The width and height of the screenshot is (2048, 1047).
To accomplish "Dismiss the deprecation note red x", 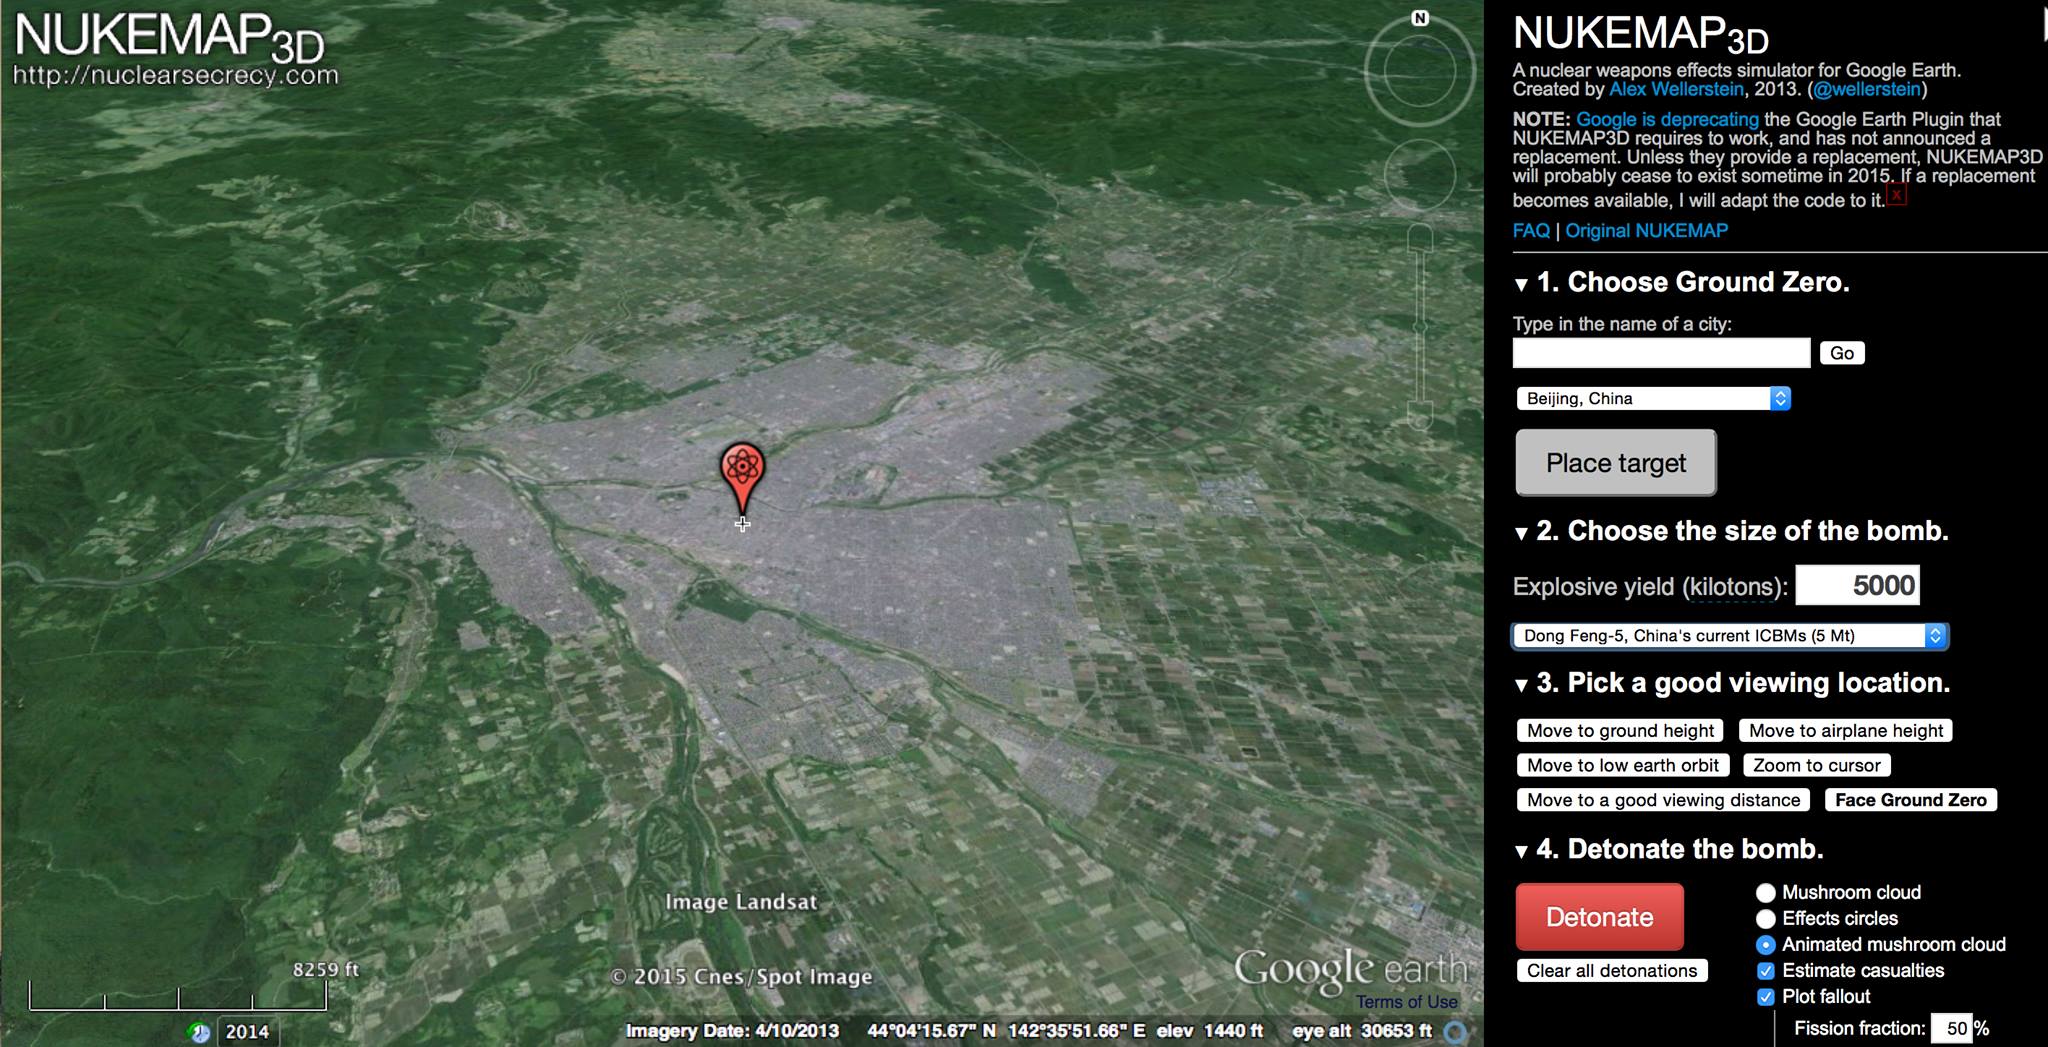I will [x=1896, y=196].
